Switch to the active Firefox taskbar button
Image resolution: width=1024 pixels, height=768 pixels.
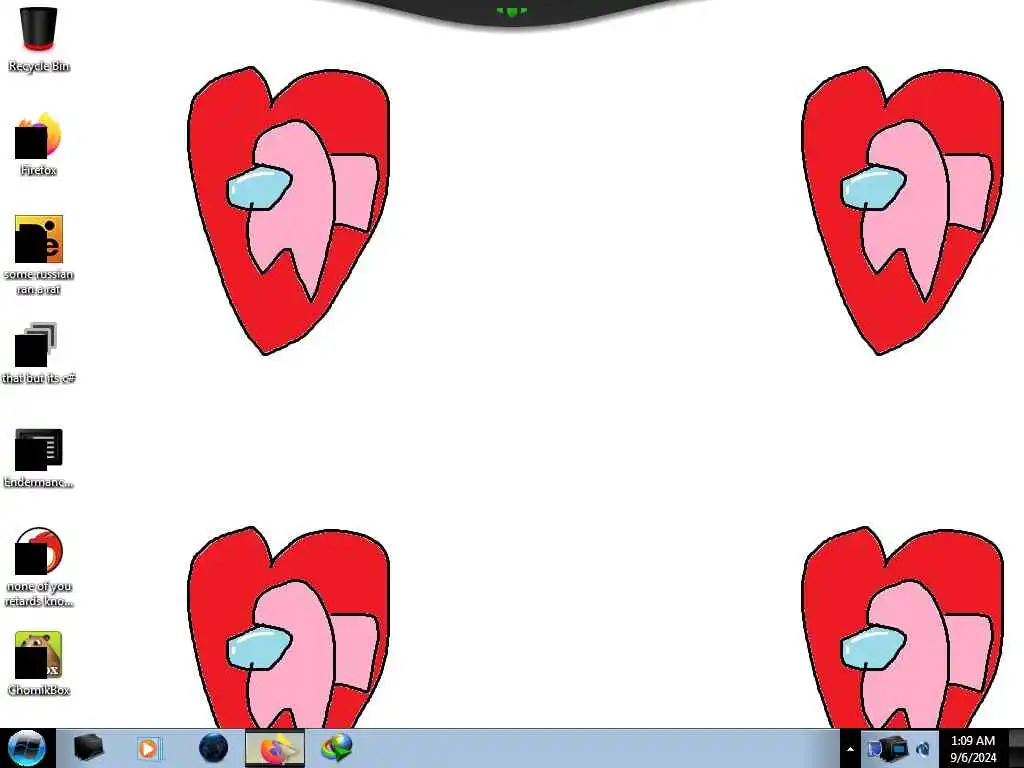[x=275, y=748]
